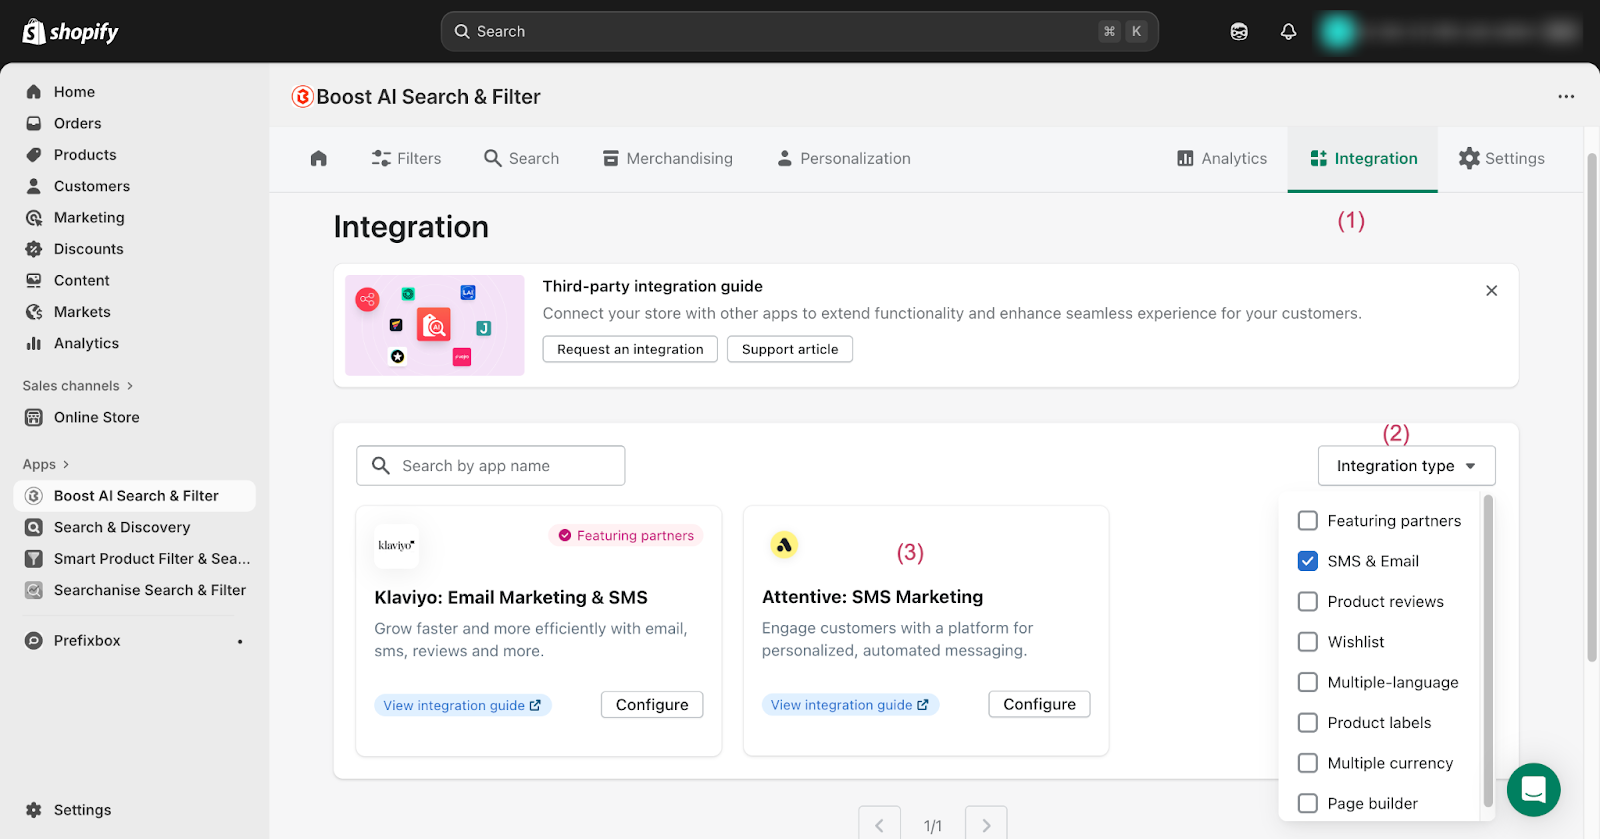Switch to the Filters tab
The image size is (1600, 839).
tap(406, 158)
